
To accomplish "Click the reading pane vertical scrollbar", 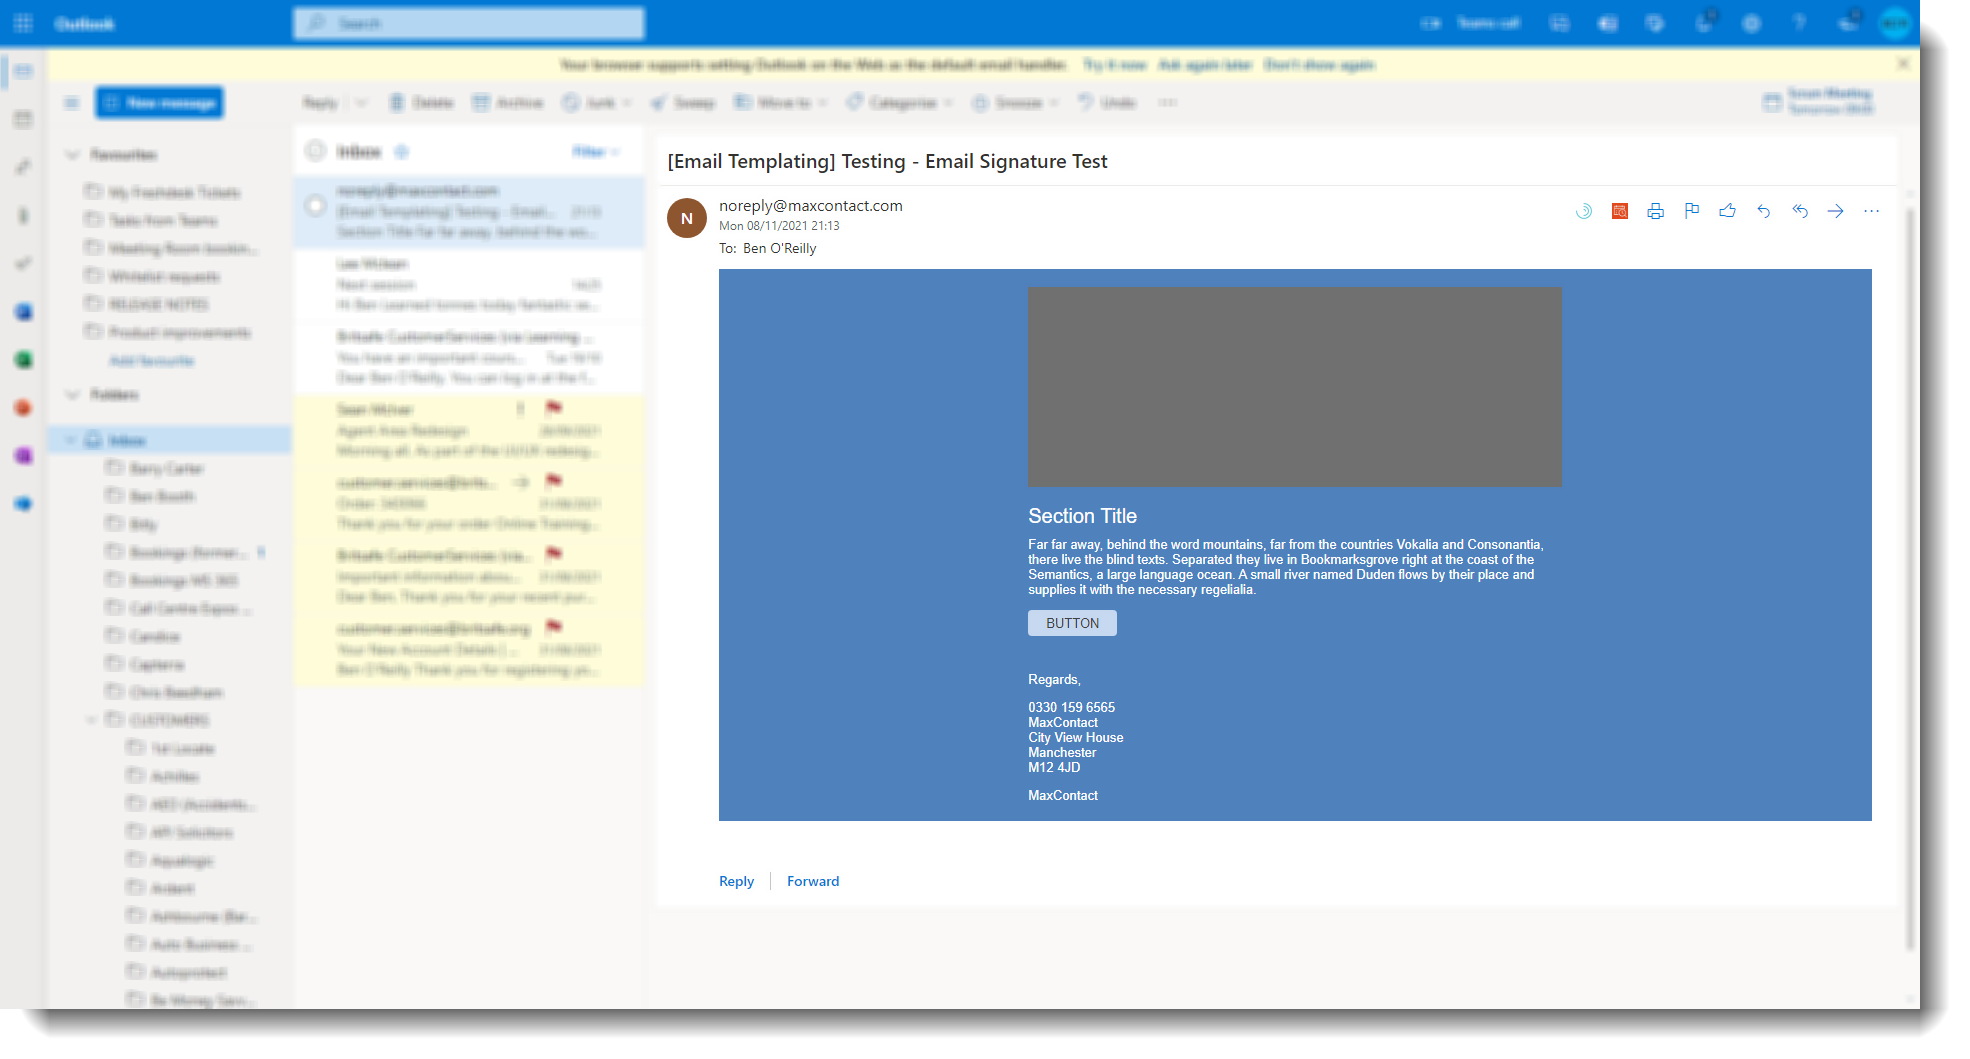I will [x=1911, y=580].
